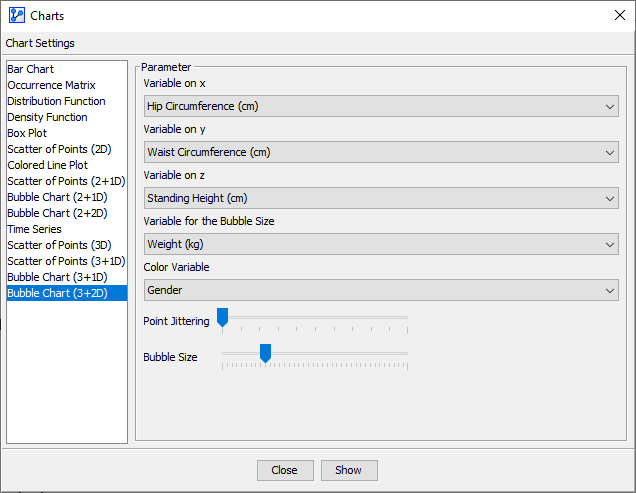636x493 pixels.
Task: Select Time Series chart type
Action: pos(35,229)
